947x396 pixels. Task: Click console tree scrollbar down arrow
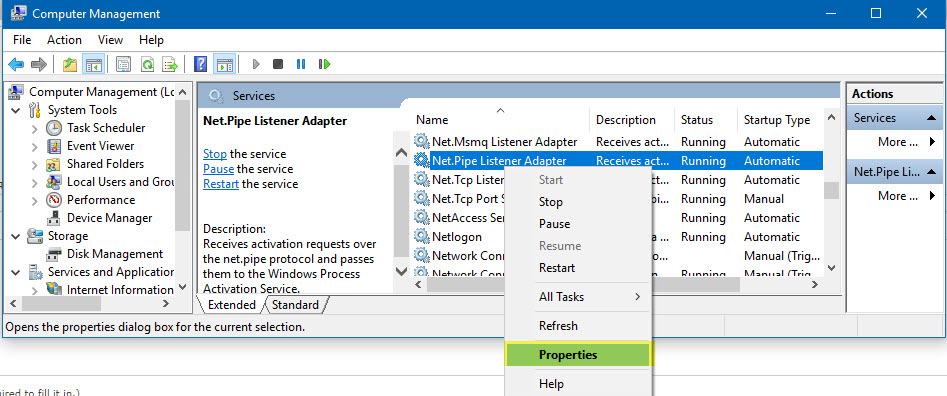(182, 286)
